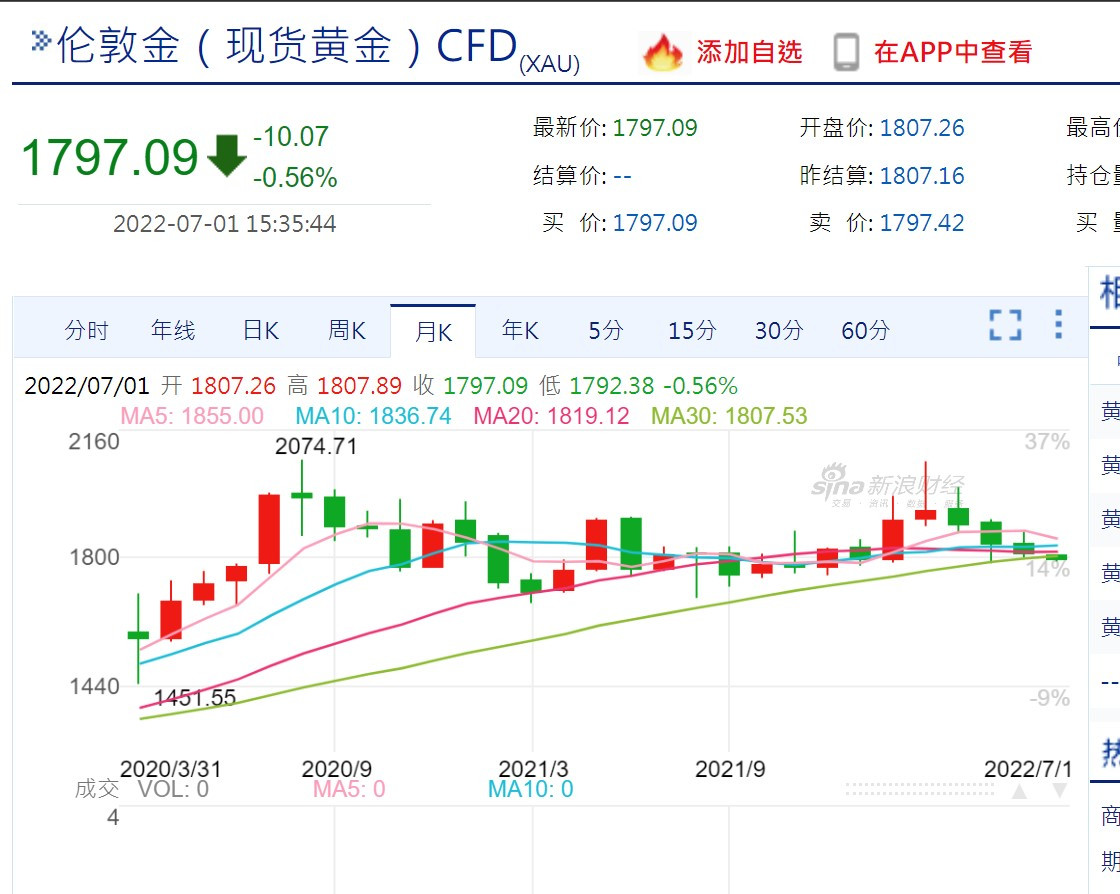The width and height of the screenshot is (1120, 894).
Task: Click the chart header date 2022/07/01
Action: tap(87, 386)
